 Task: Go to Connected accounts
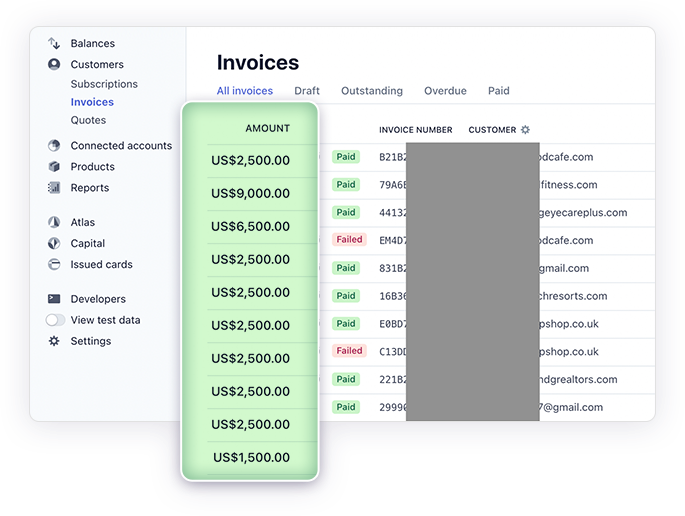pyautogui.click(x=121, y=145)
